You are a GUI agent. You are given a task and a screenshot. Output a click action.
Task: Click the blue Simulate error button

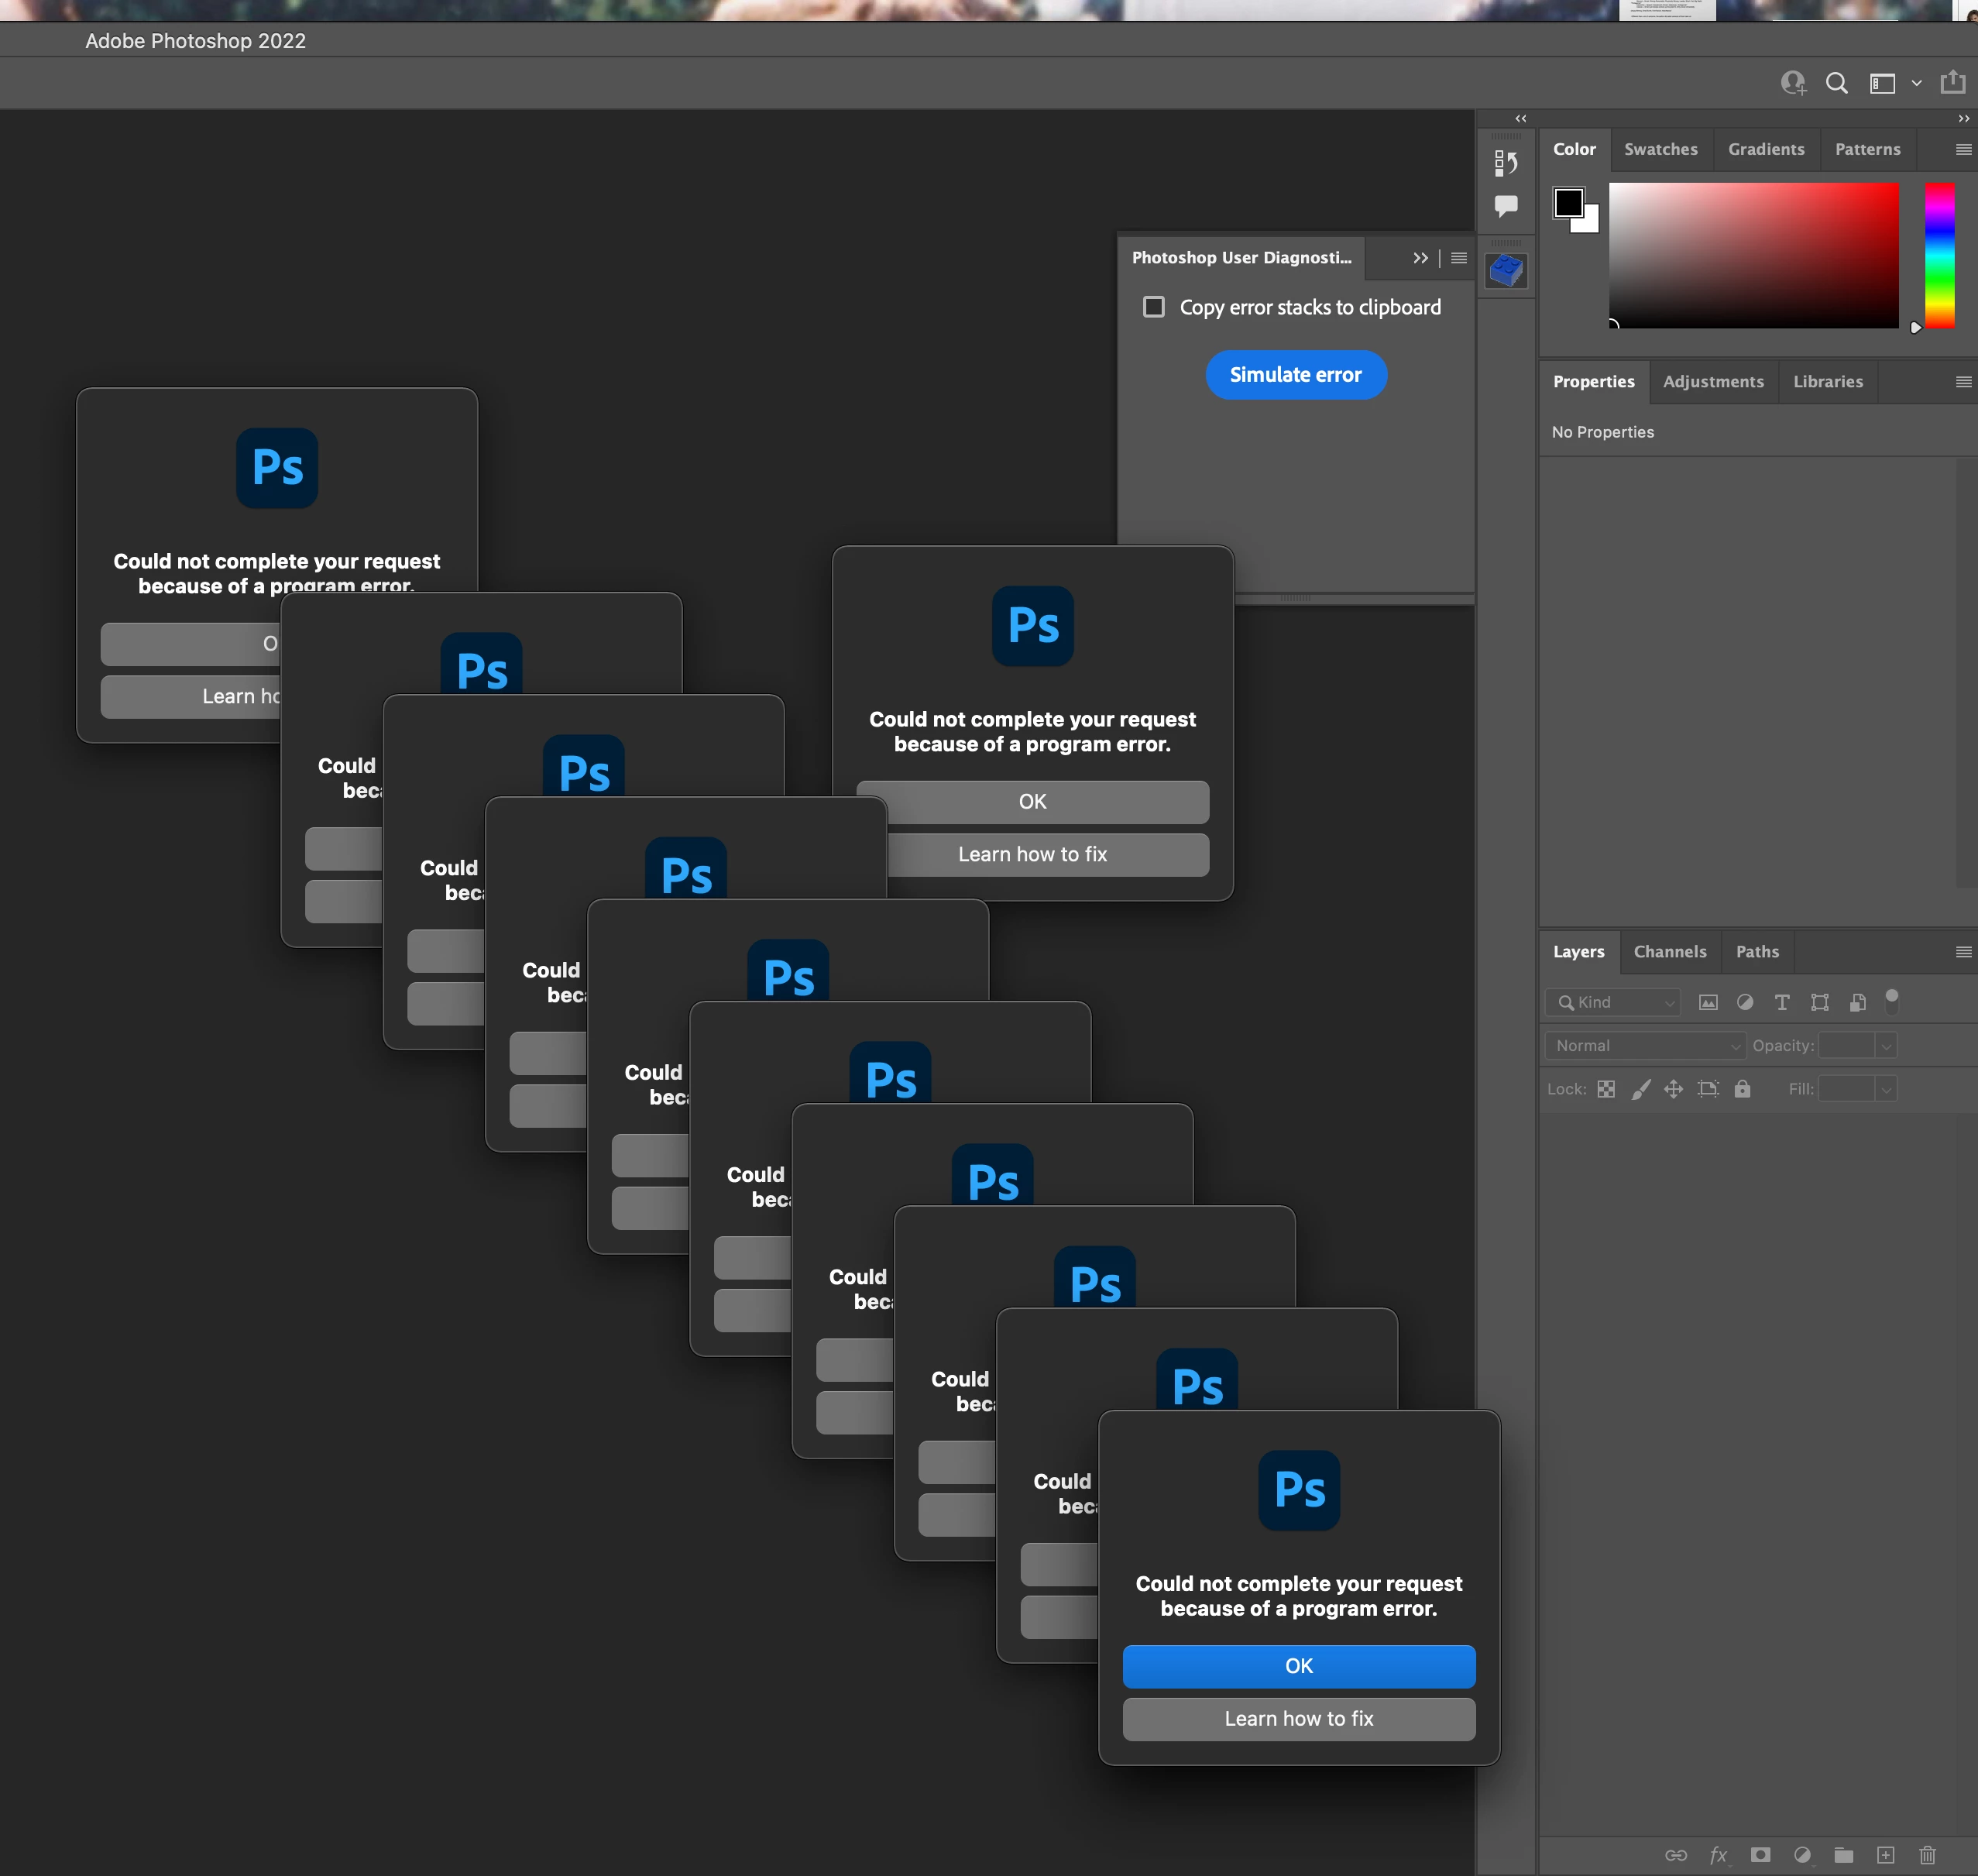coord(1295,375)
